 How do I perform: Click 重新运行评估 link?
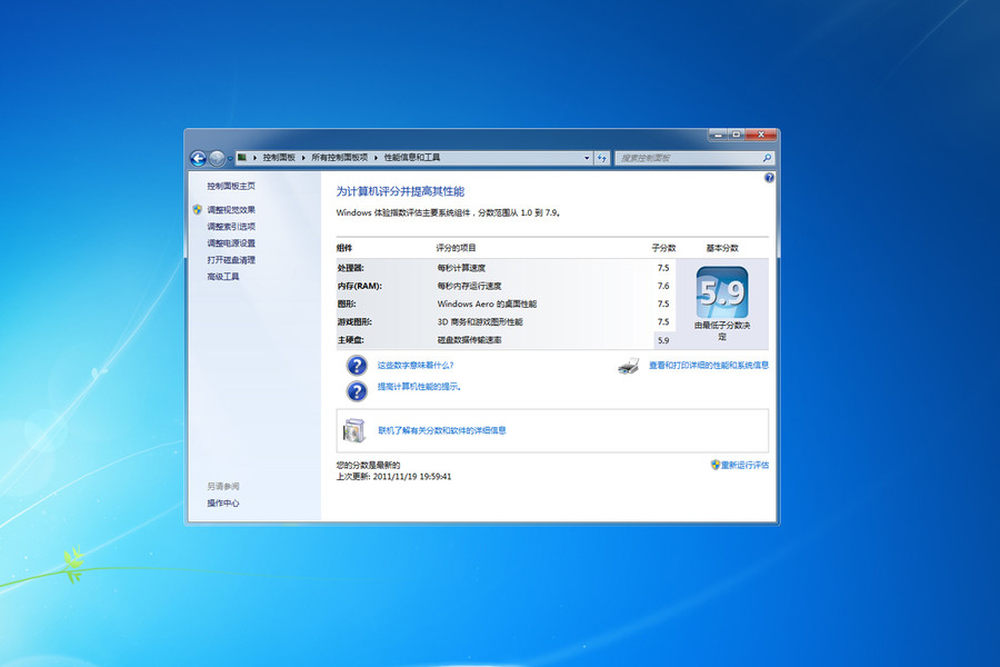tap(744, 465)
